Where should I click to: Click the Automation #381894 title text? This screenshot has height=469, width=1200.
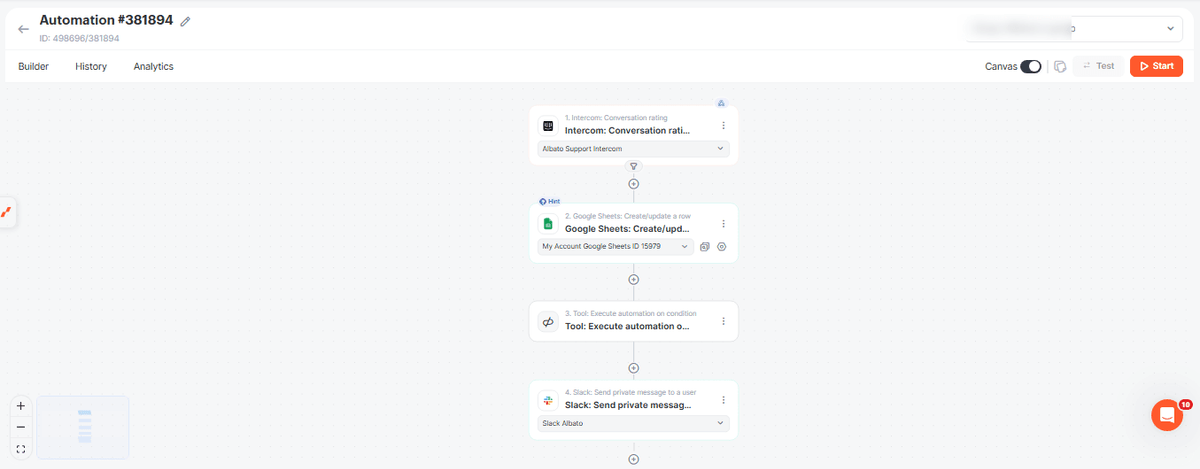pyautogui.click(x=106, y=20)
